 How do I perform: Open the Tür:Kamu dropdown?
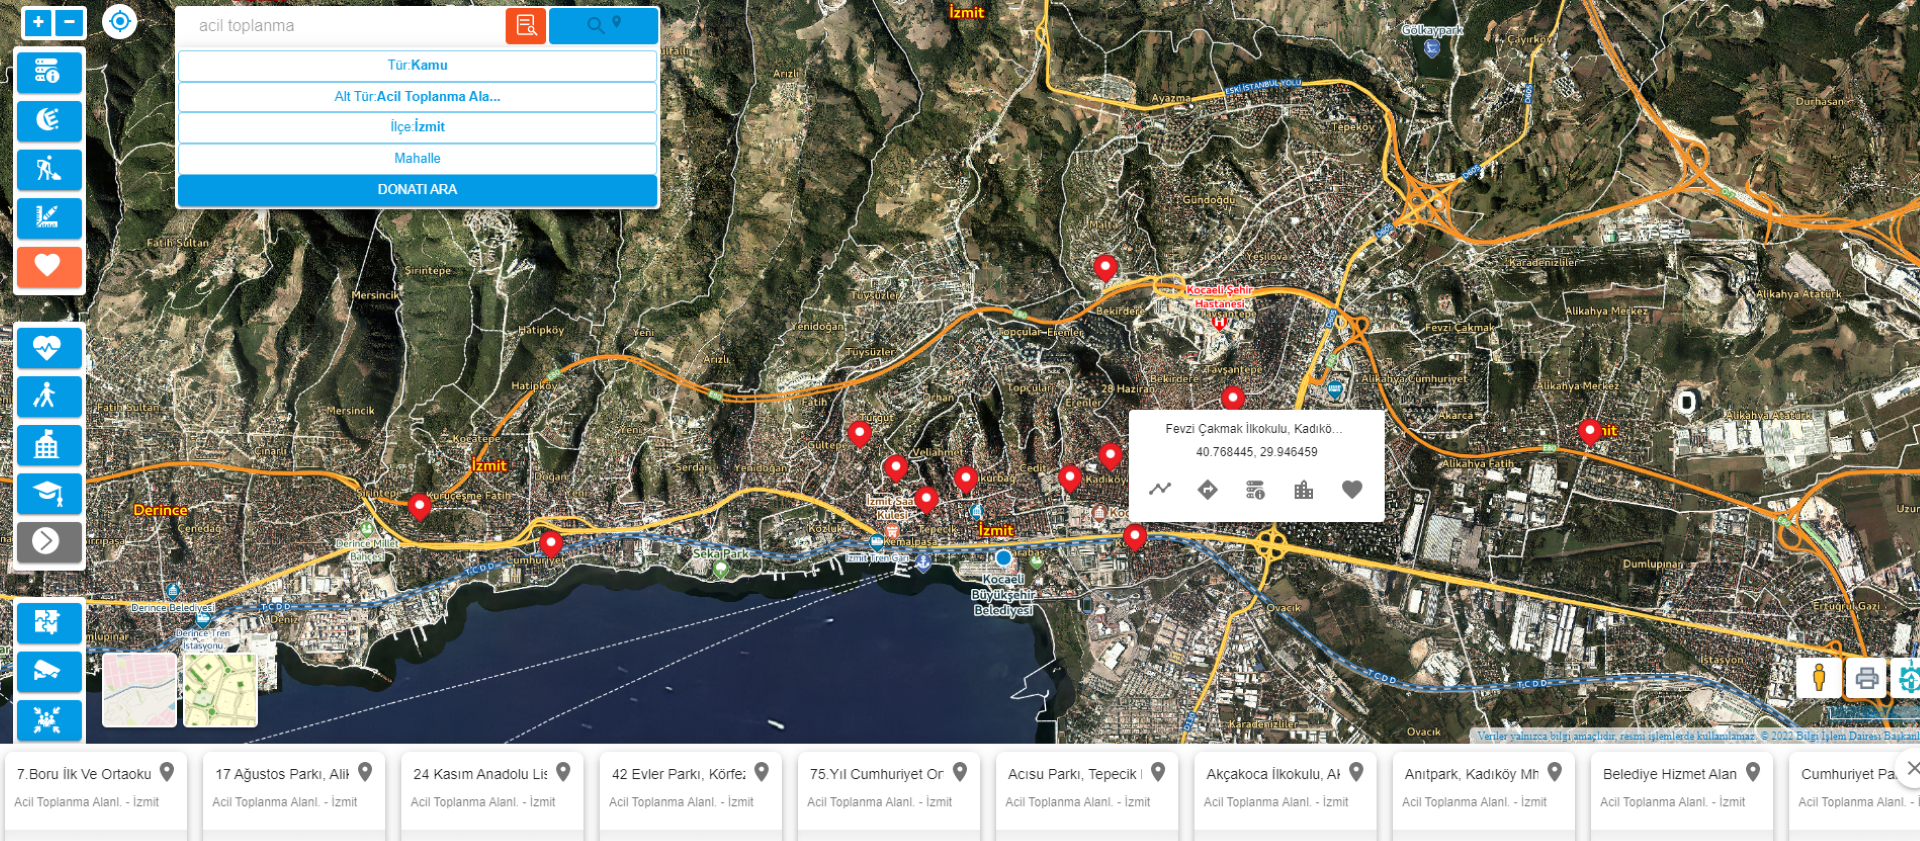417,65
